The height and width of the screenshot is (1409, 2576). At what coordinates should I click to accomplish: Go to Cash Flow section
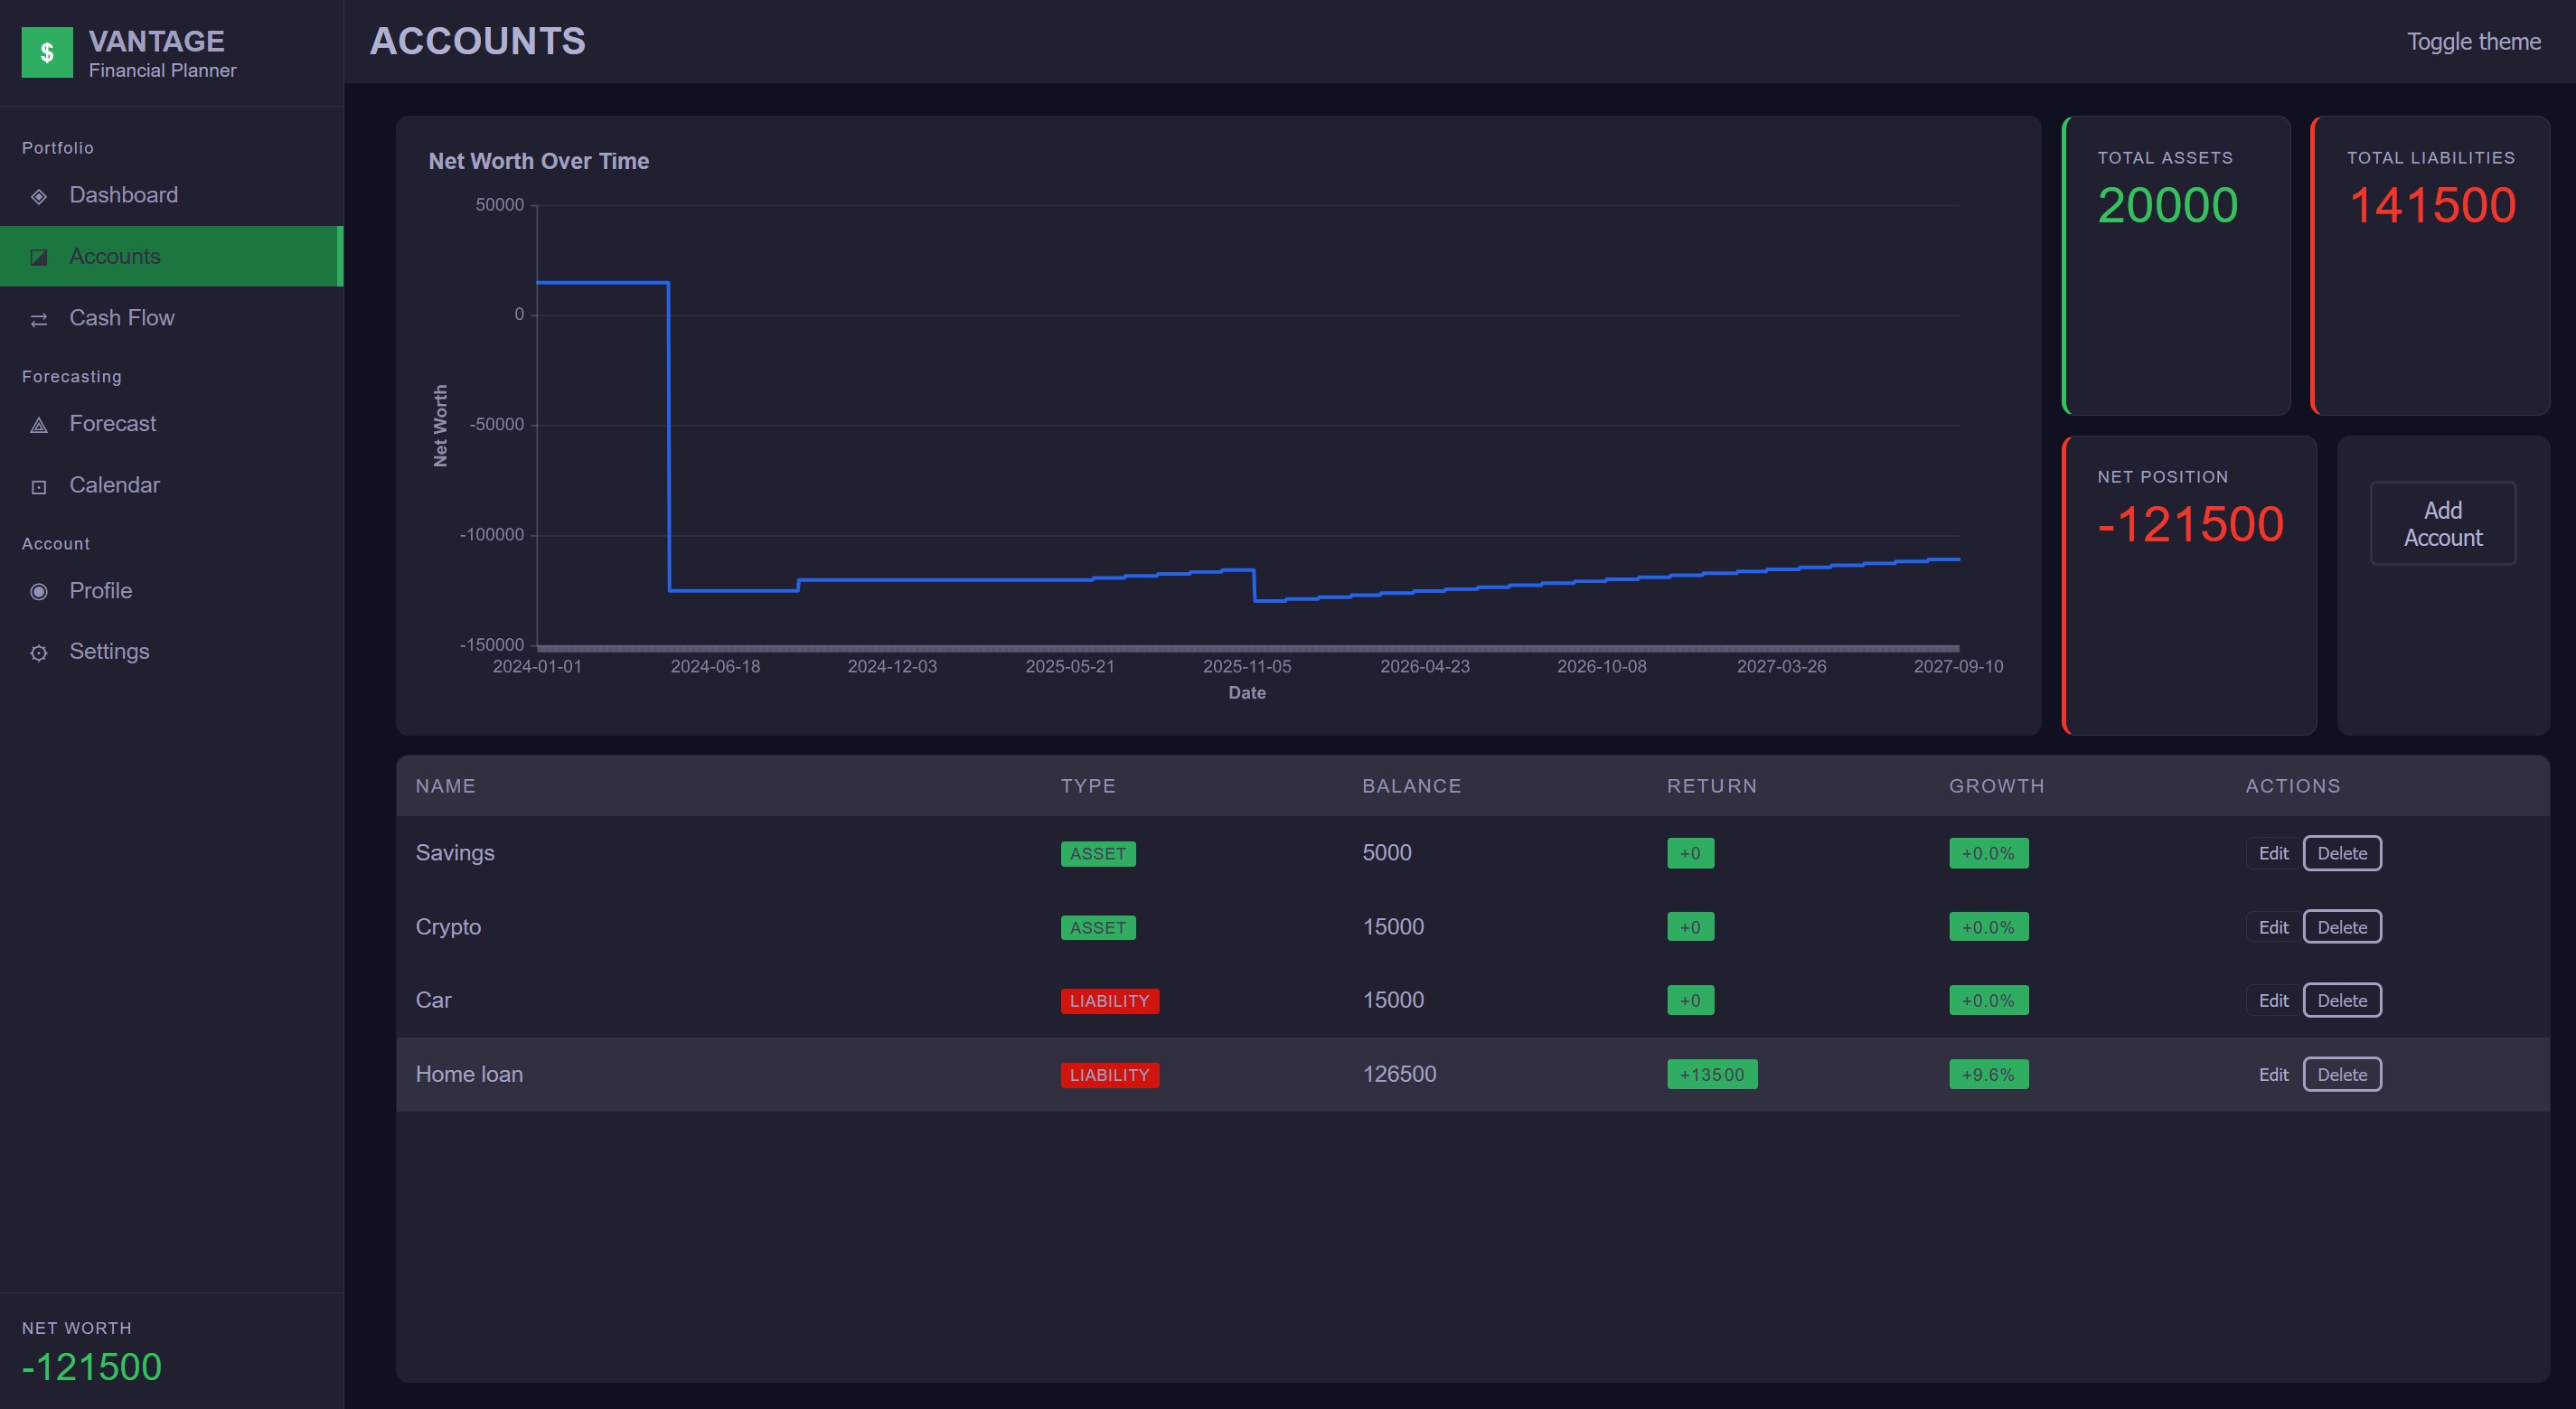[x=172, y=318]
